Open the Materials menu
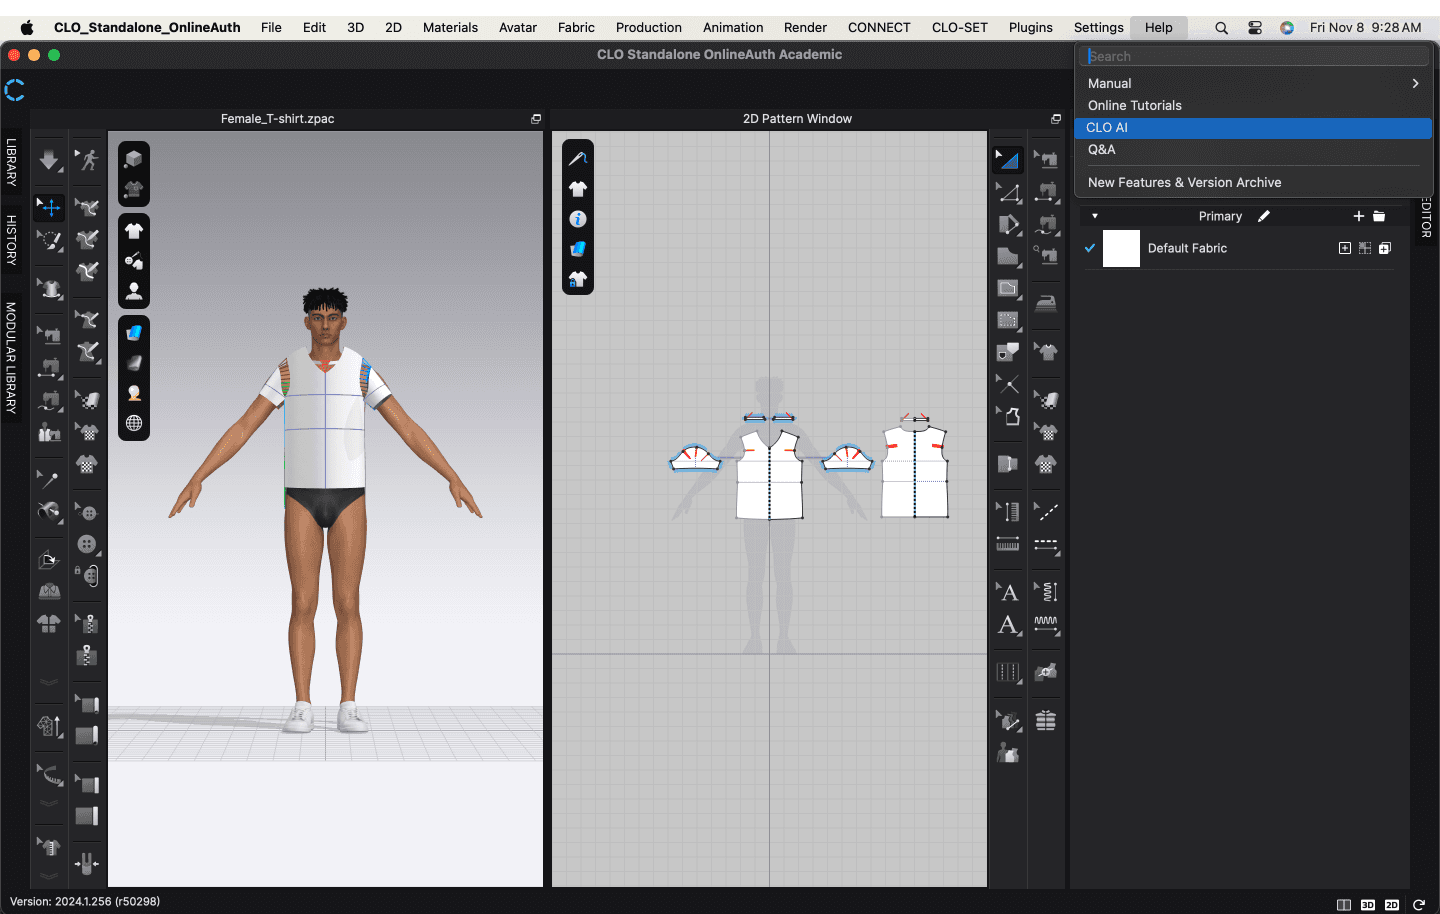The image size is (1440, 914). click(450, 27)
